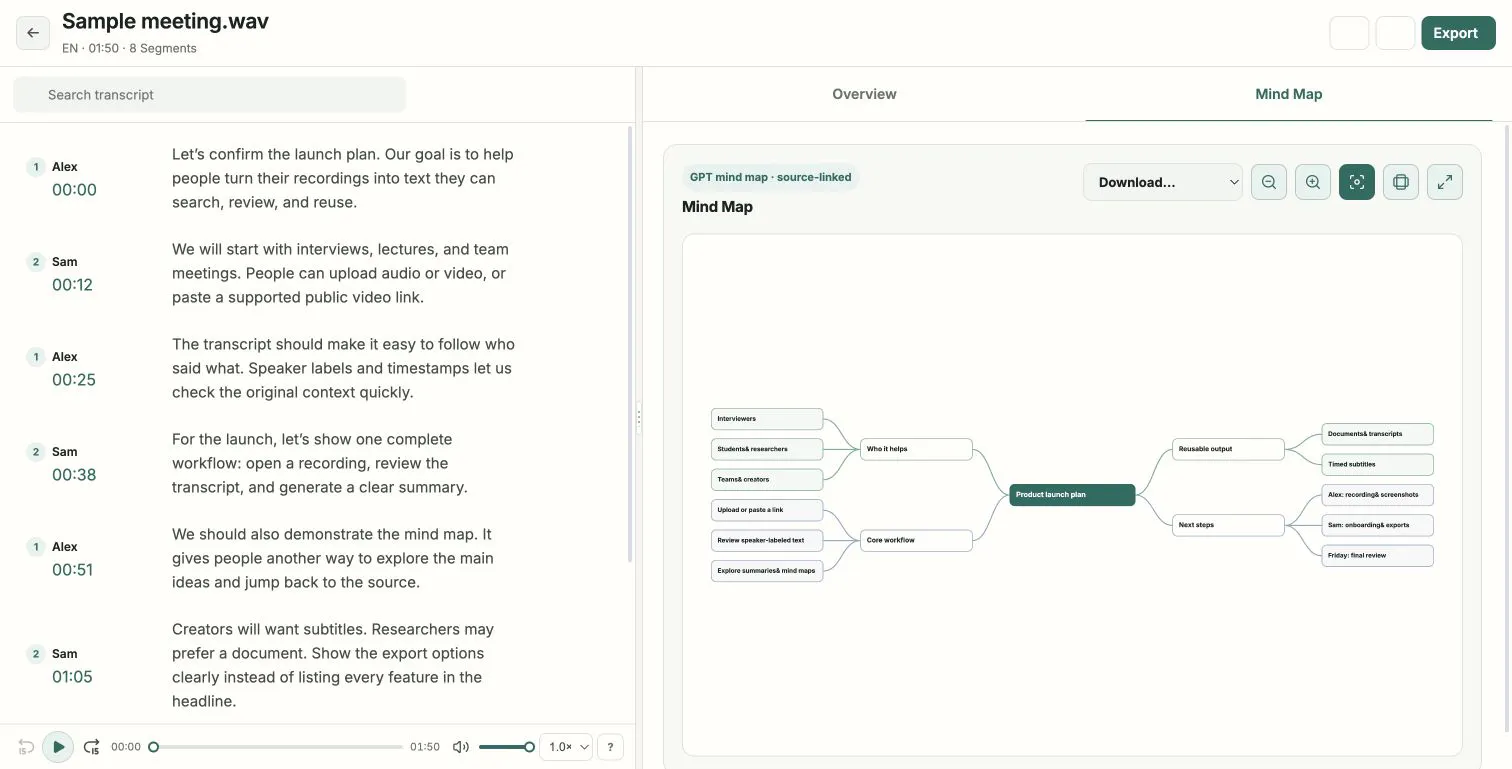Toggle the fit-to-view focus button
1512x769 pixels.
click(x=1357, y=182)
